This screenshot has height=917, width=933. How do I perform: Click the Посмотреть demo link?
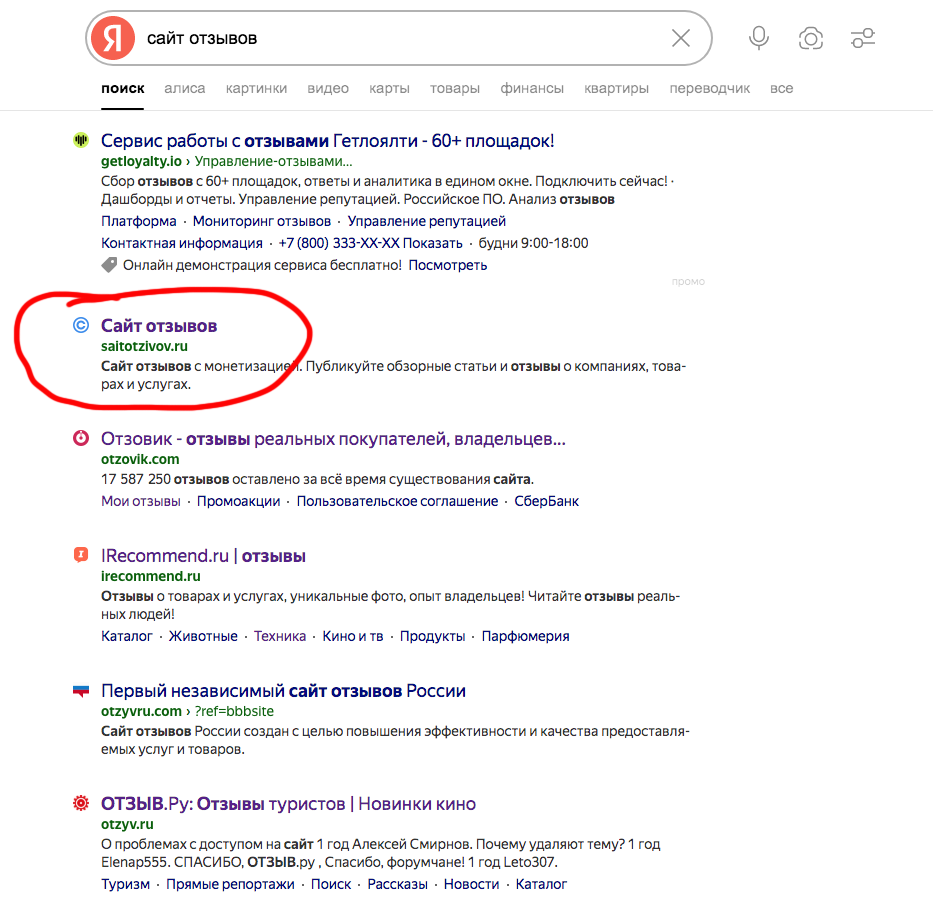point(447,265)
